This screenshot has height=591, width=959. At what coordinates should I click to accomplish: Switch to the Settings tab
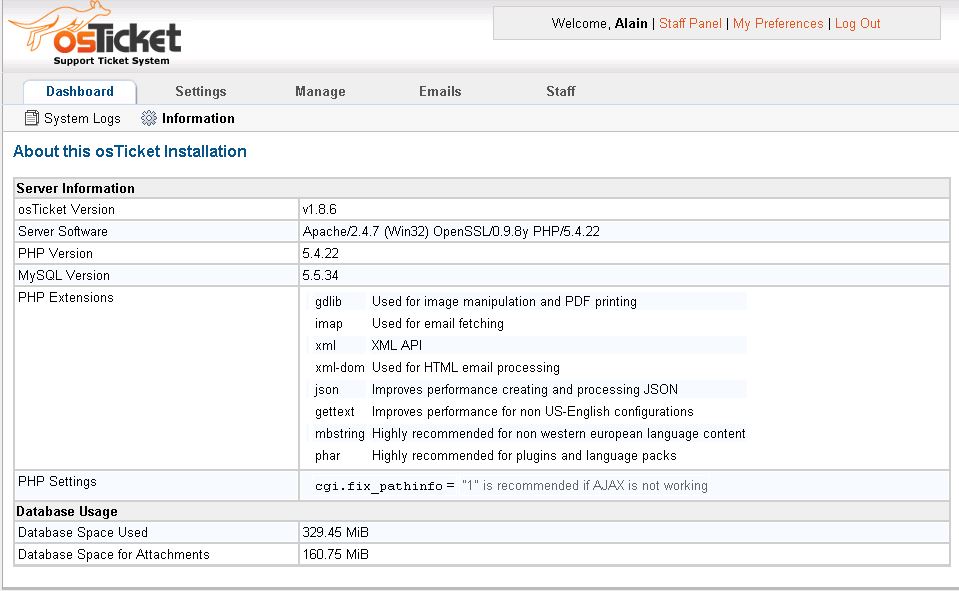pyautogui.click(x=201, y=91)
